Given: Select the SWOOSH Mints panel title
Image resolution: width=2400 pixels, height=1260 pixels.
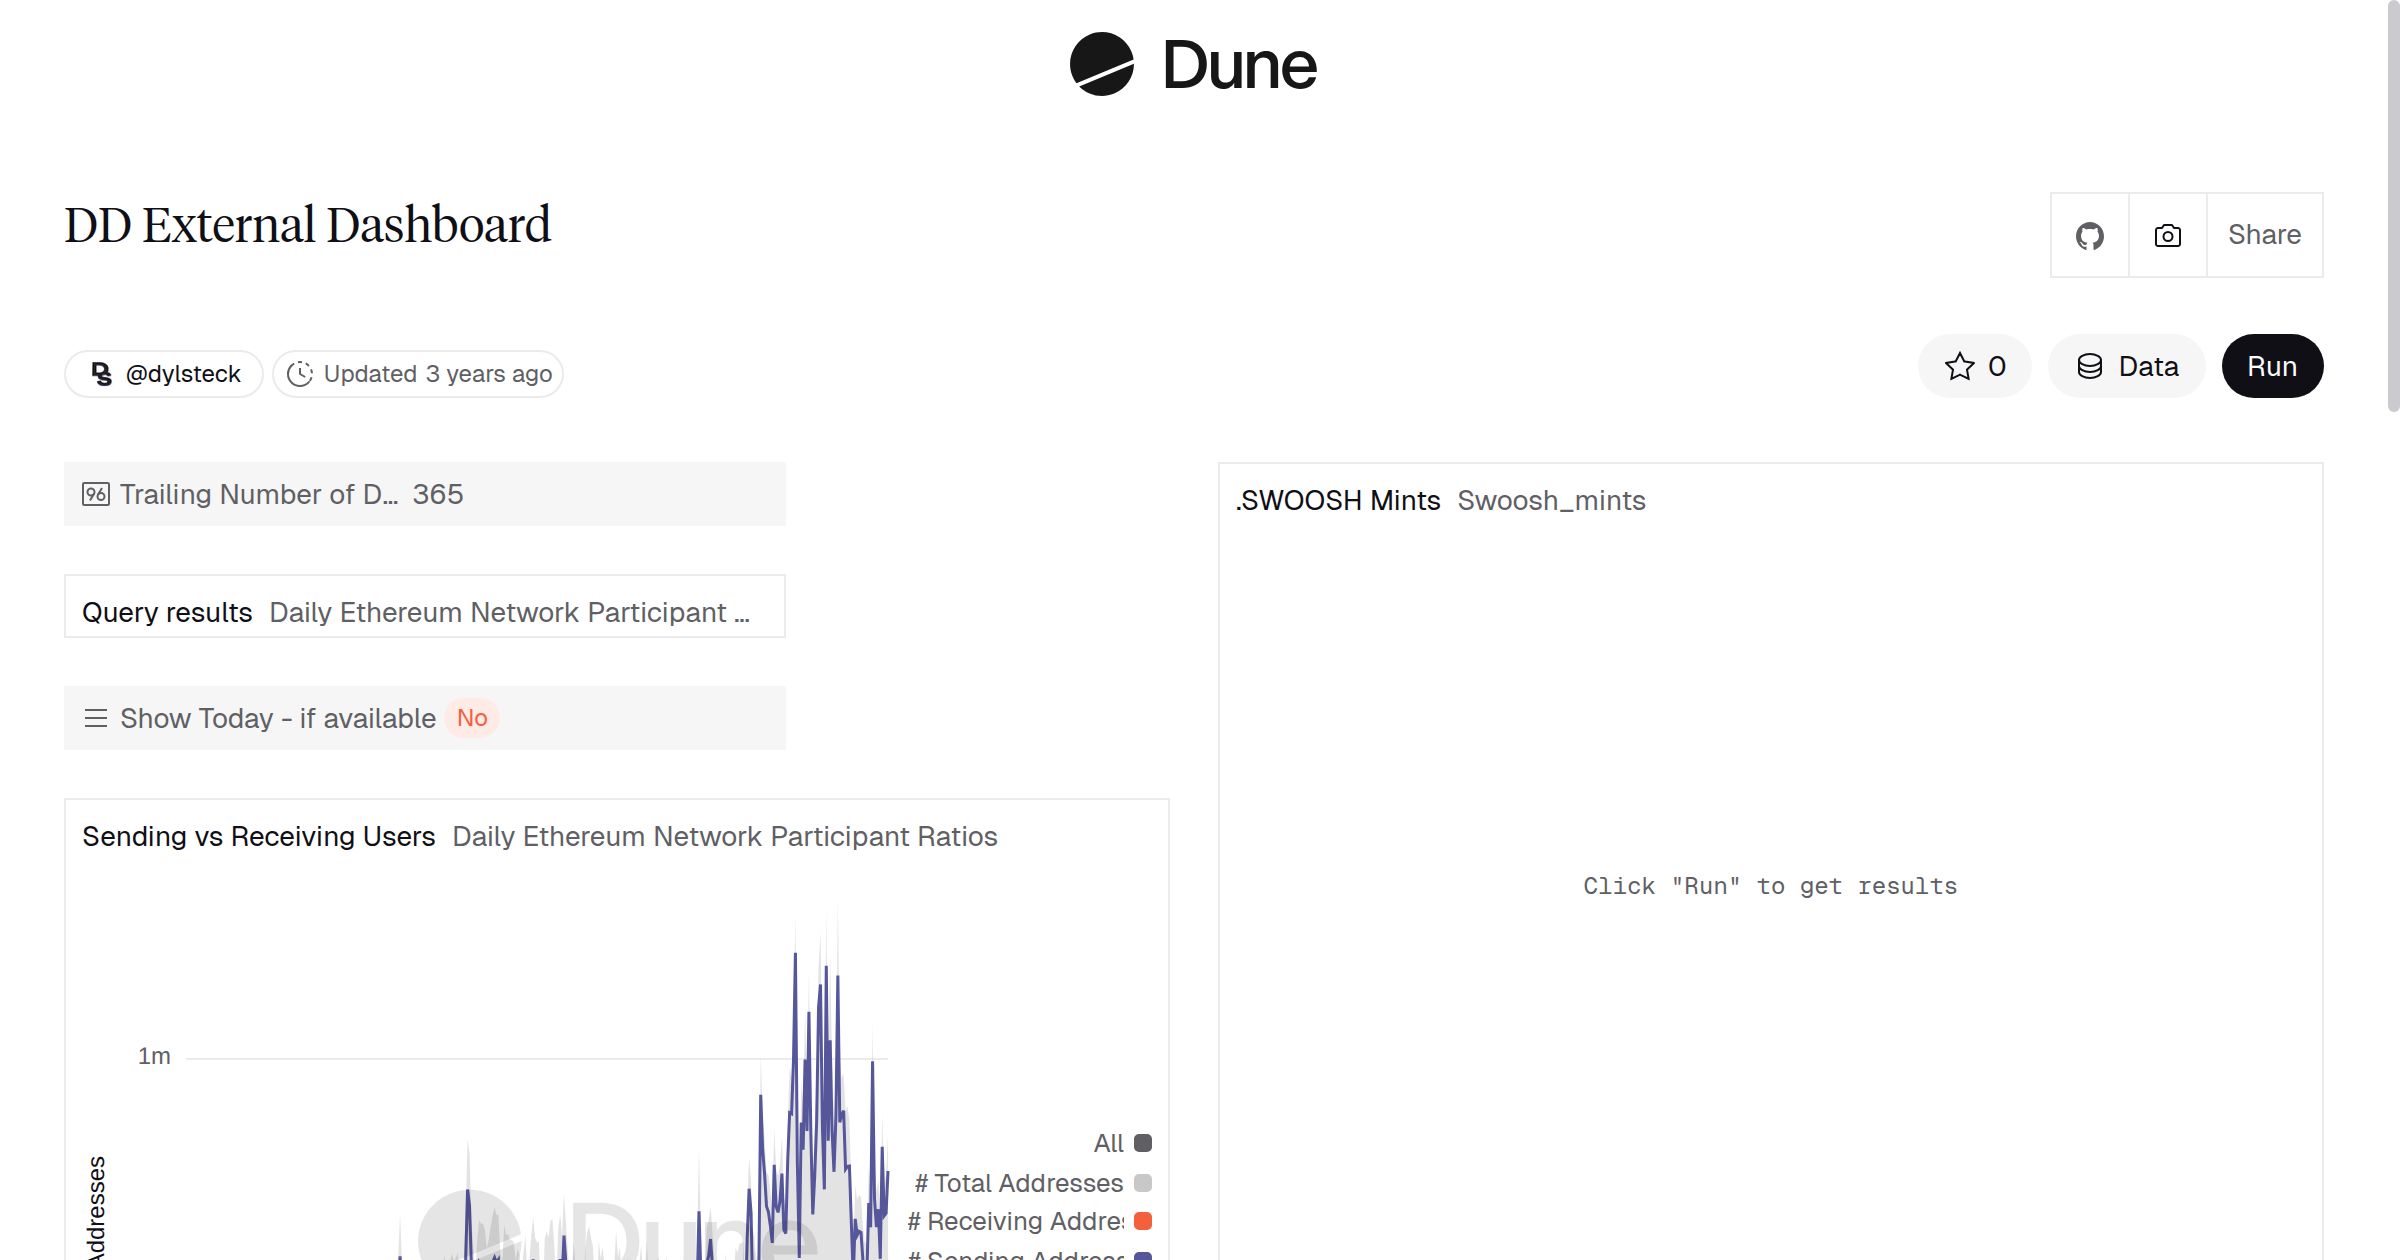Looking at the screenshot, I should (x=1339, y=500).
